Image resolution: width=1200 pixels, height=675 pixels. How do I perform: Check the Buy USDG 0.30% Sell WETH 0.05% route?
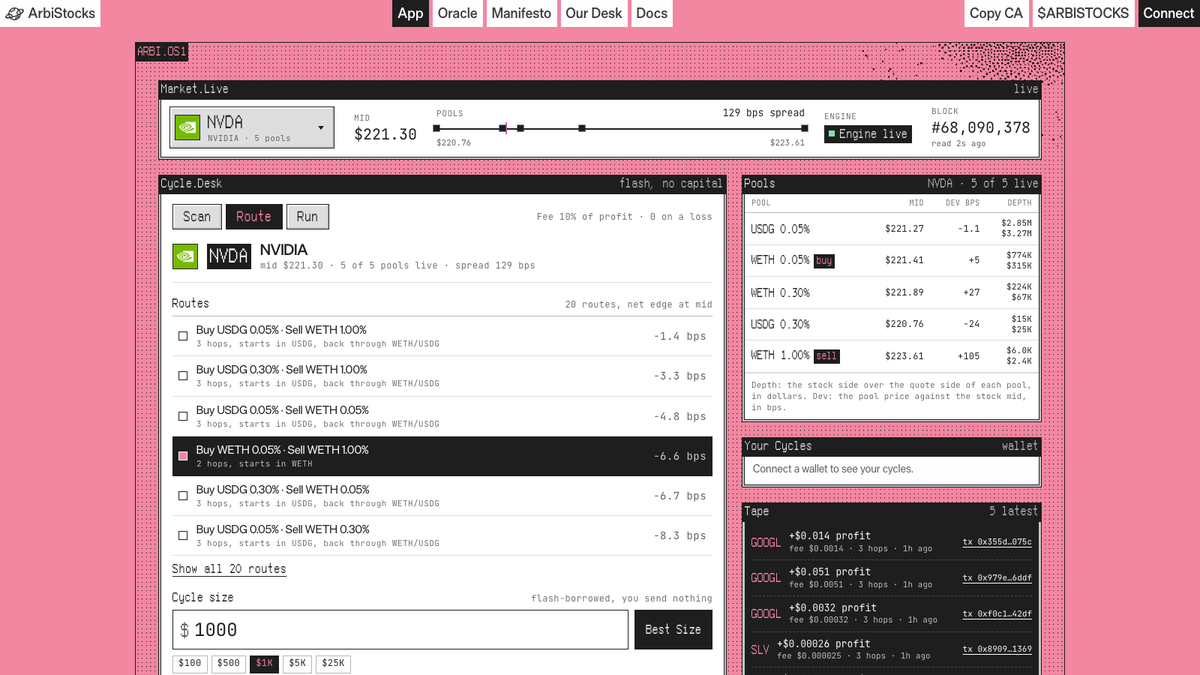click(183, 496)
